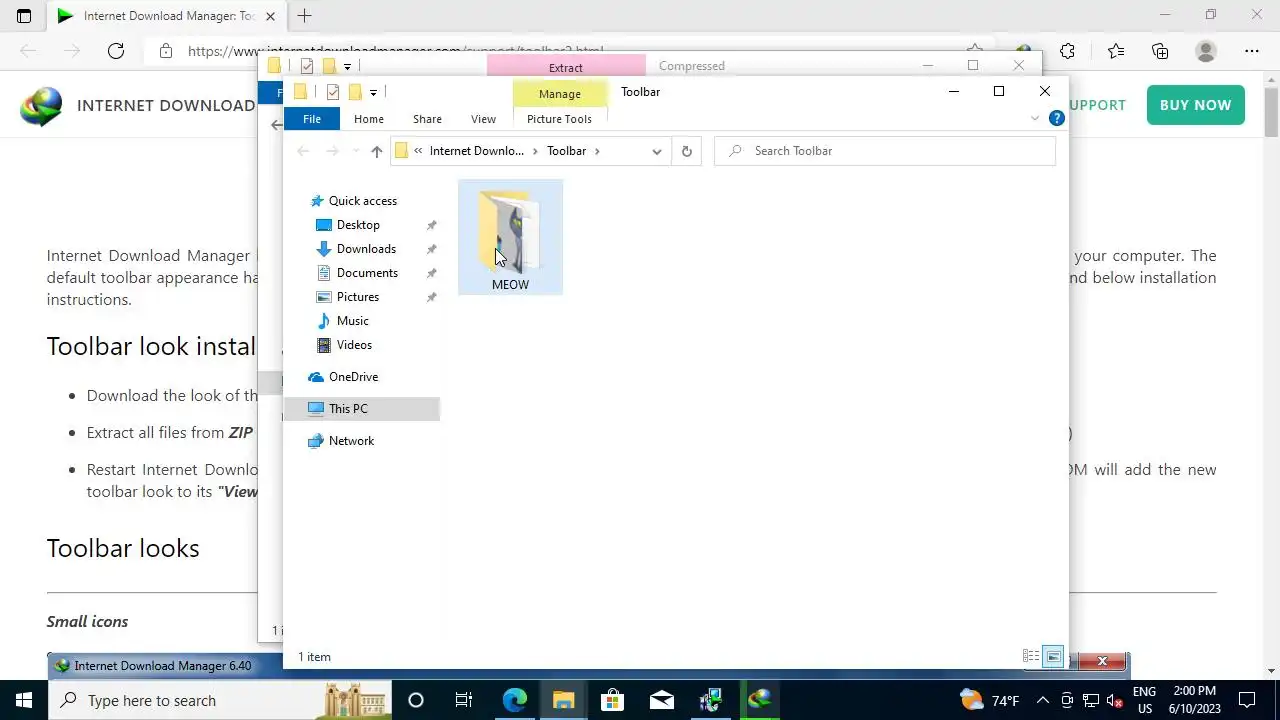
Task: Open the File menu in Toolbar window
Action: (x=312, y=119)
